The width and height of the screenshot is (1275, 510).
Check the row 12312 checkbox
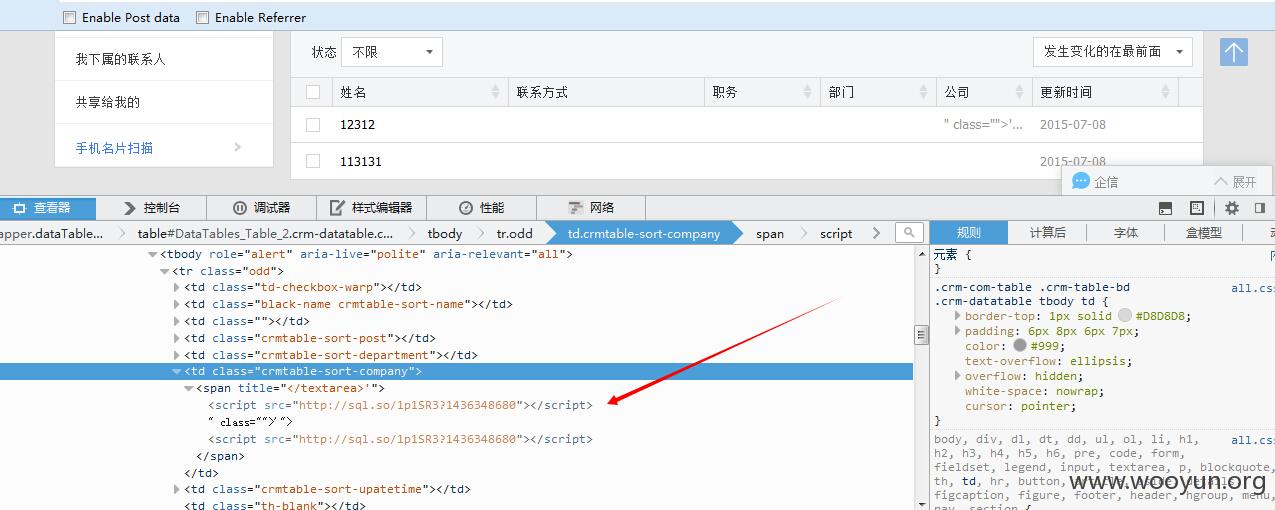click(x=313, y=125)
